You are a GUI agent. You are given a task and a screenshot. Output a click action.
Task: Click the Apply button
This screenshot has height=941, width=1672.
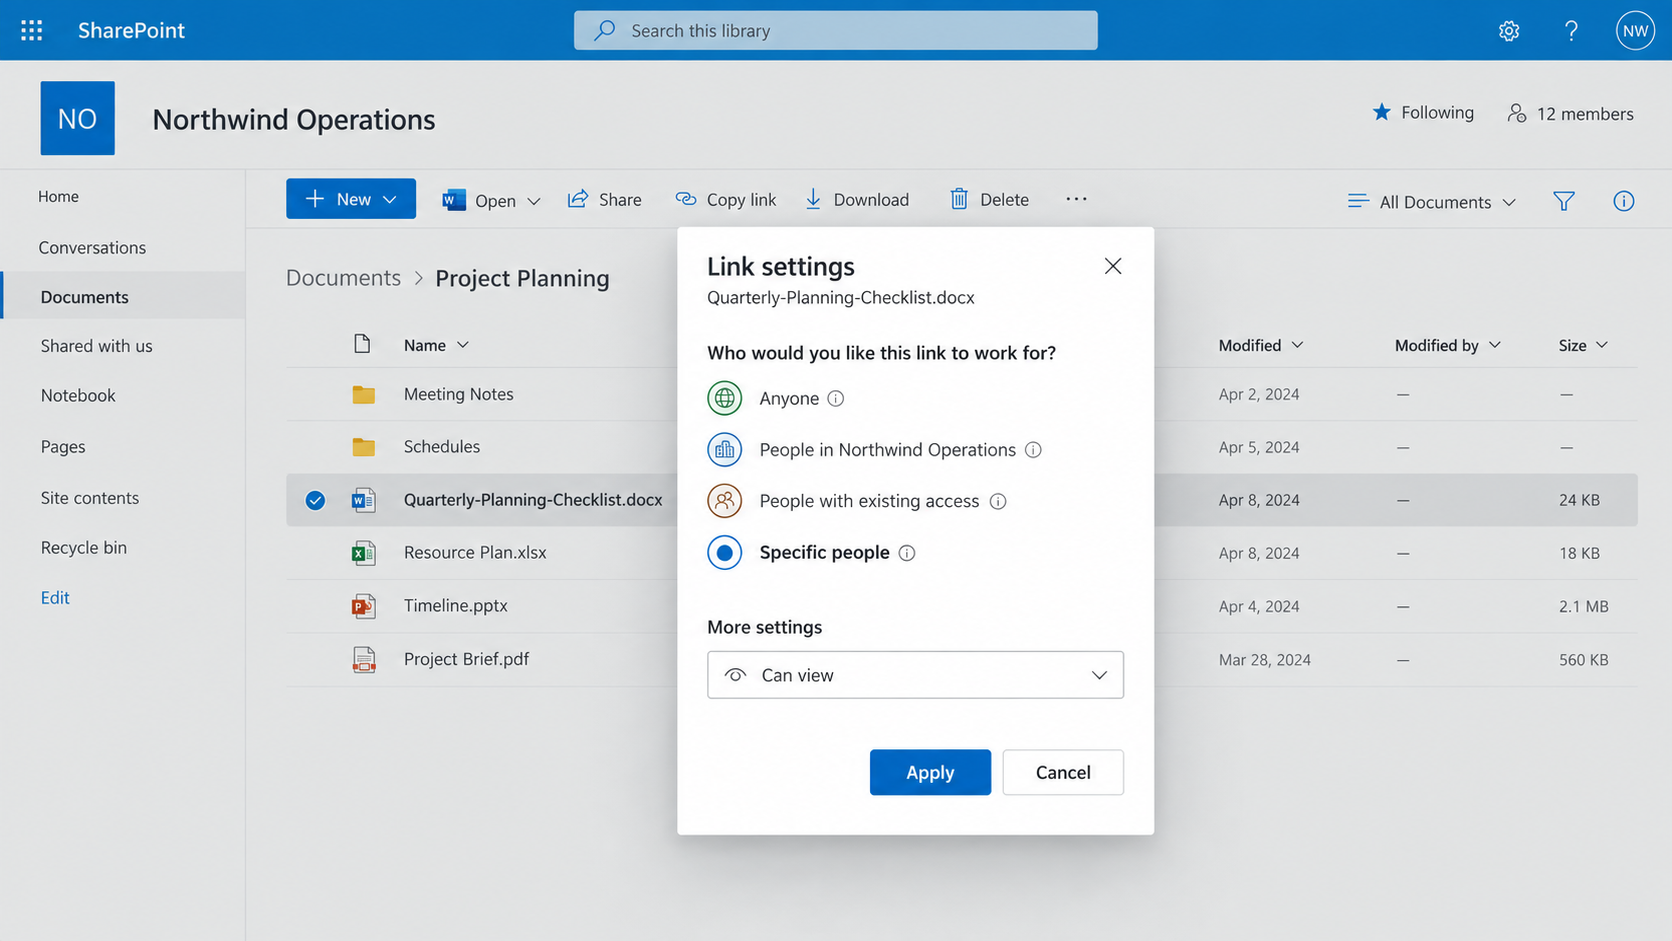tap(930, 772)
